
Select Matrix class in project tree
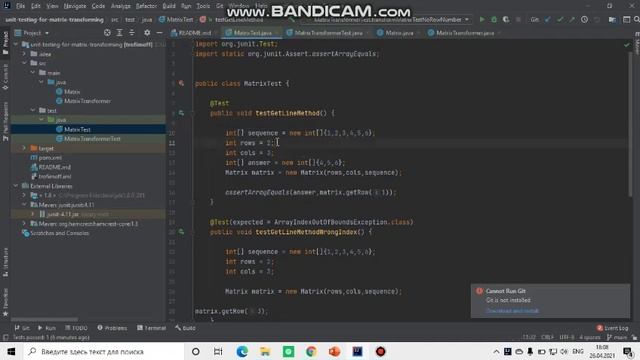72,92
